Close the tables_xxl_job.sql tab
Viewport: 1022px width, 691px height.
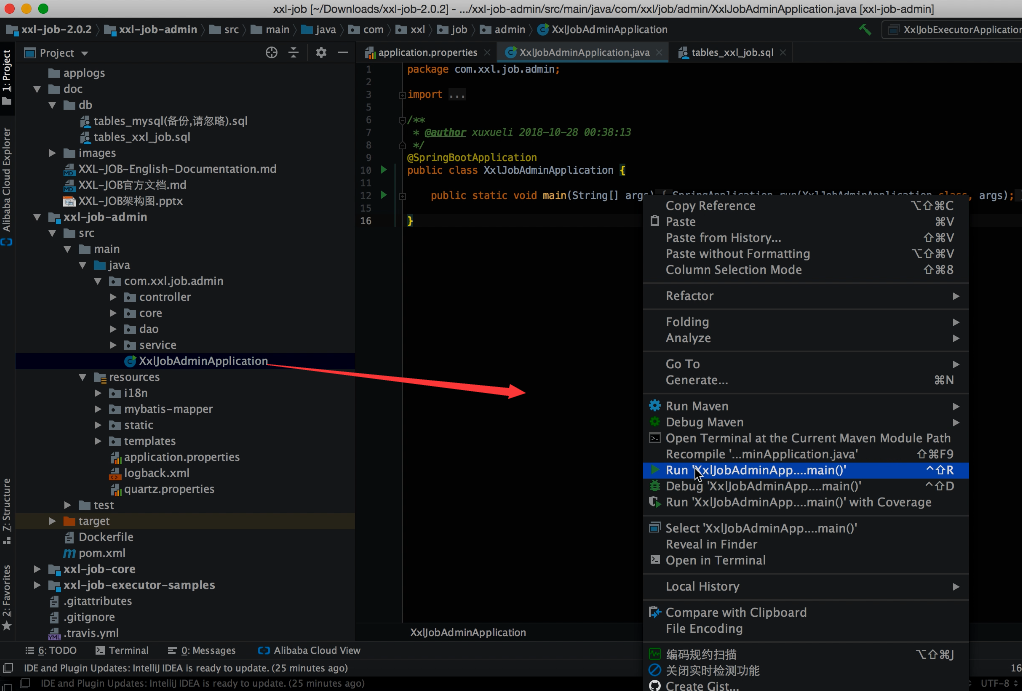pyautogui.click(x=783, y=53)
